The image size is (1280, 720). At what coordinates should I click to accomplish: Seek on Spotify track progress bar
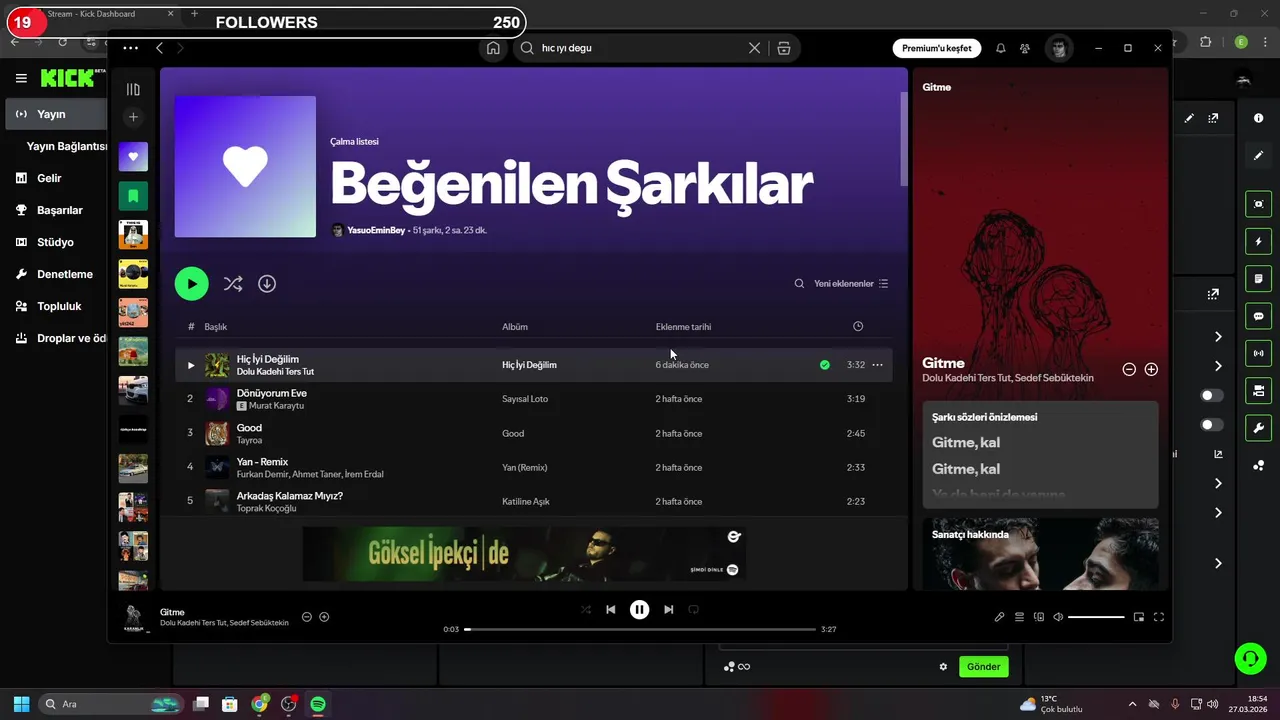[x=640, y=629]
